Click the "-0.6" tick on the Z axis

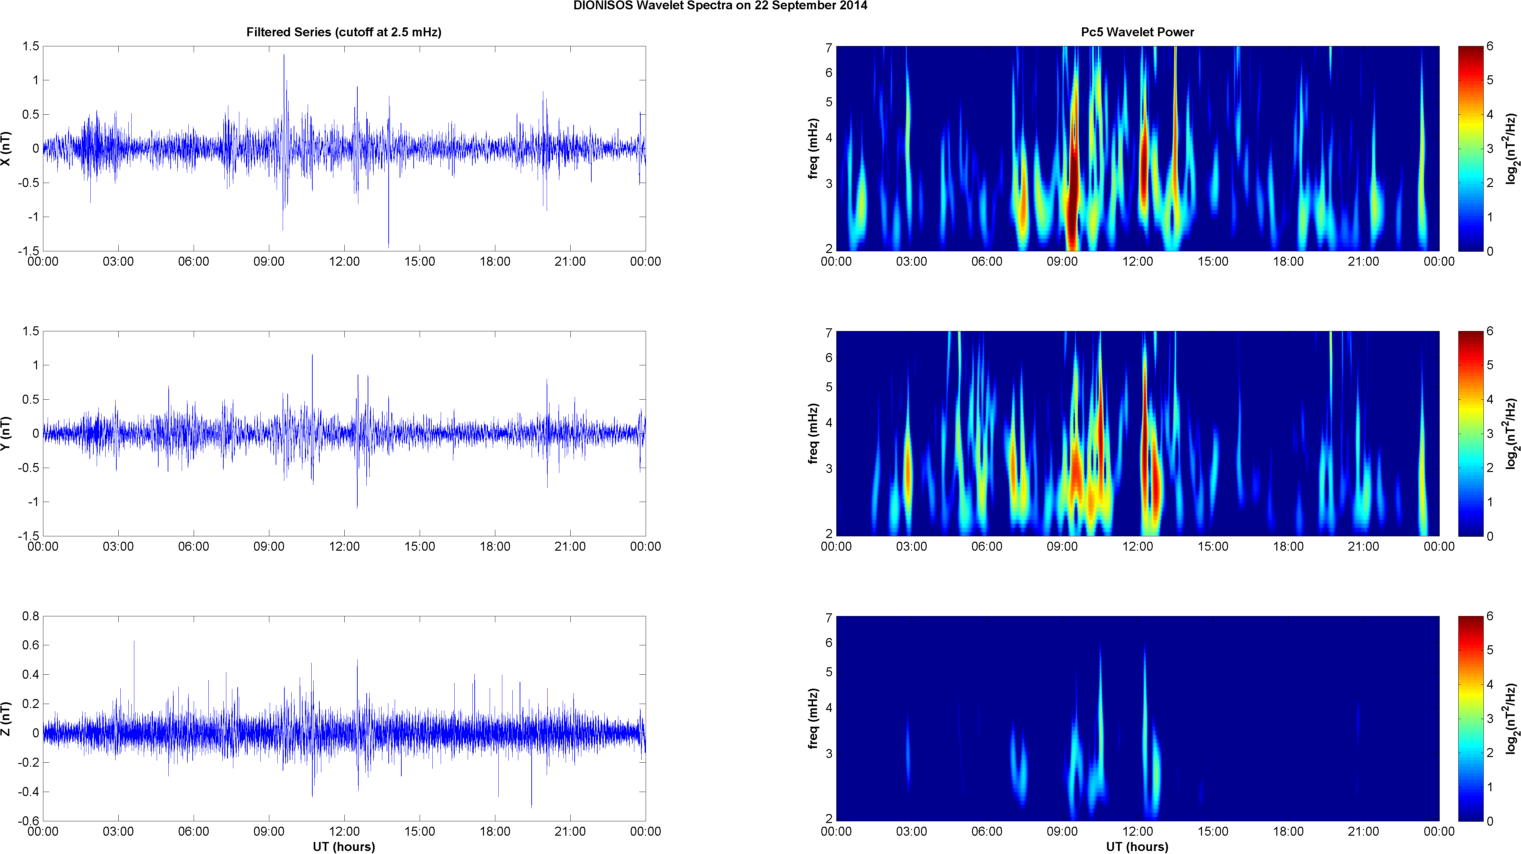[x=28, y=821]
